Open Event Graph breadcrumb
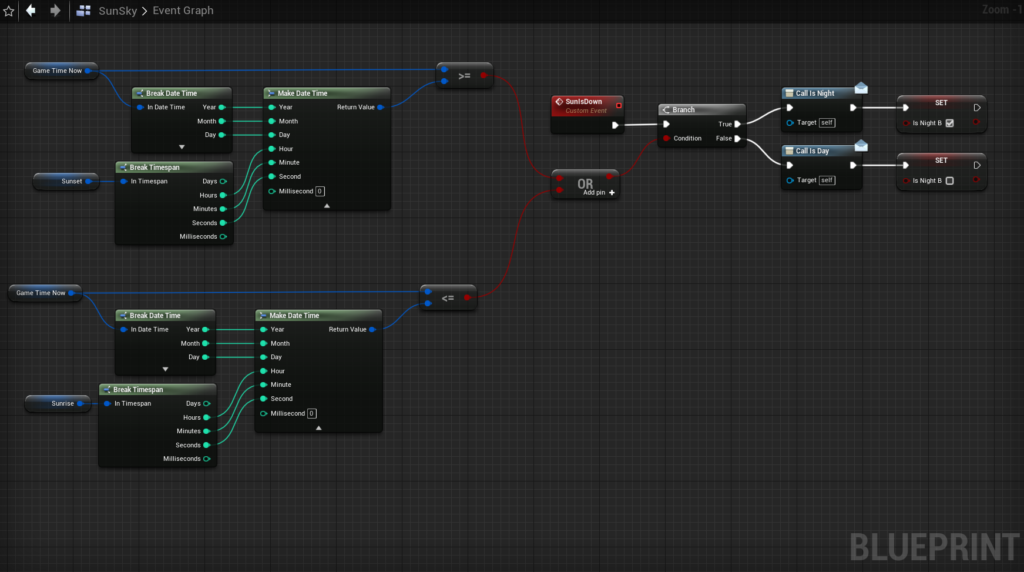The width and height of the screenshot is (1024, 572). [183, 11]
